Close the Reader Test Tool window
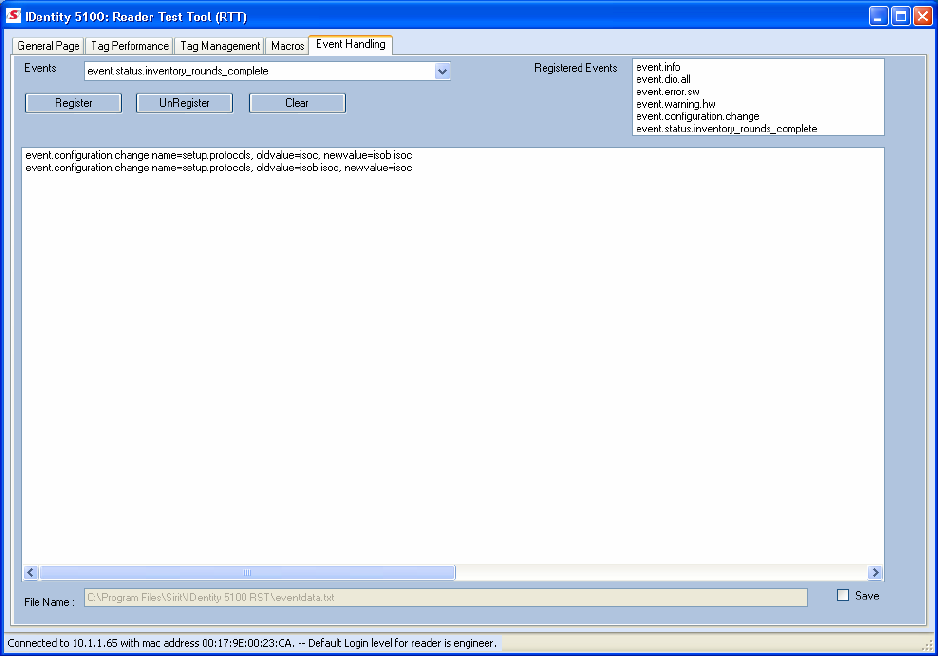The width and height of the screenshot is (938, 656). [x=922, y=16]
